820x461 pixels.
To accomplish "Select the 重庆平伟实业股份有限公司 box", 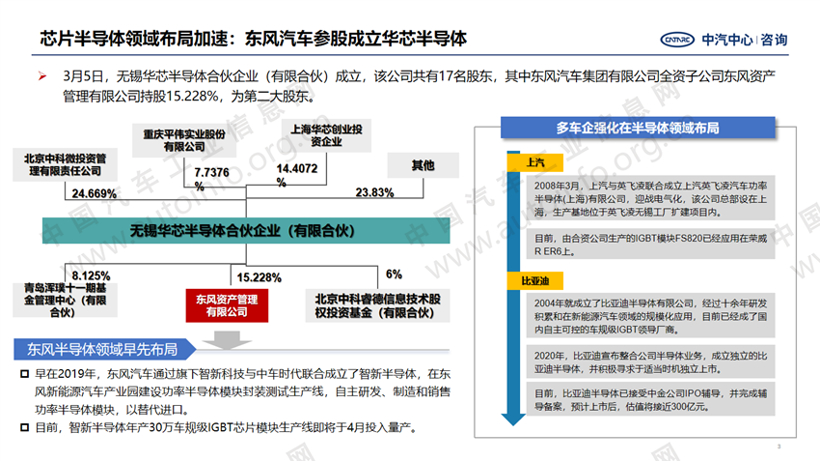I will (x=196, y=140).
